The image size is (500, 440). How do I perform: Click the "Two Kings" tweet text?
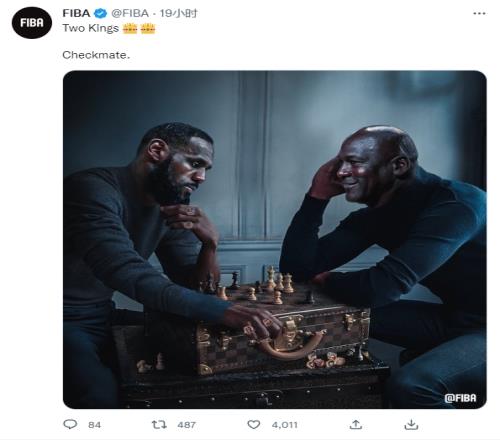click(x=90, y=28)
